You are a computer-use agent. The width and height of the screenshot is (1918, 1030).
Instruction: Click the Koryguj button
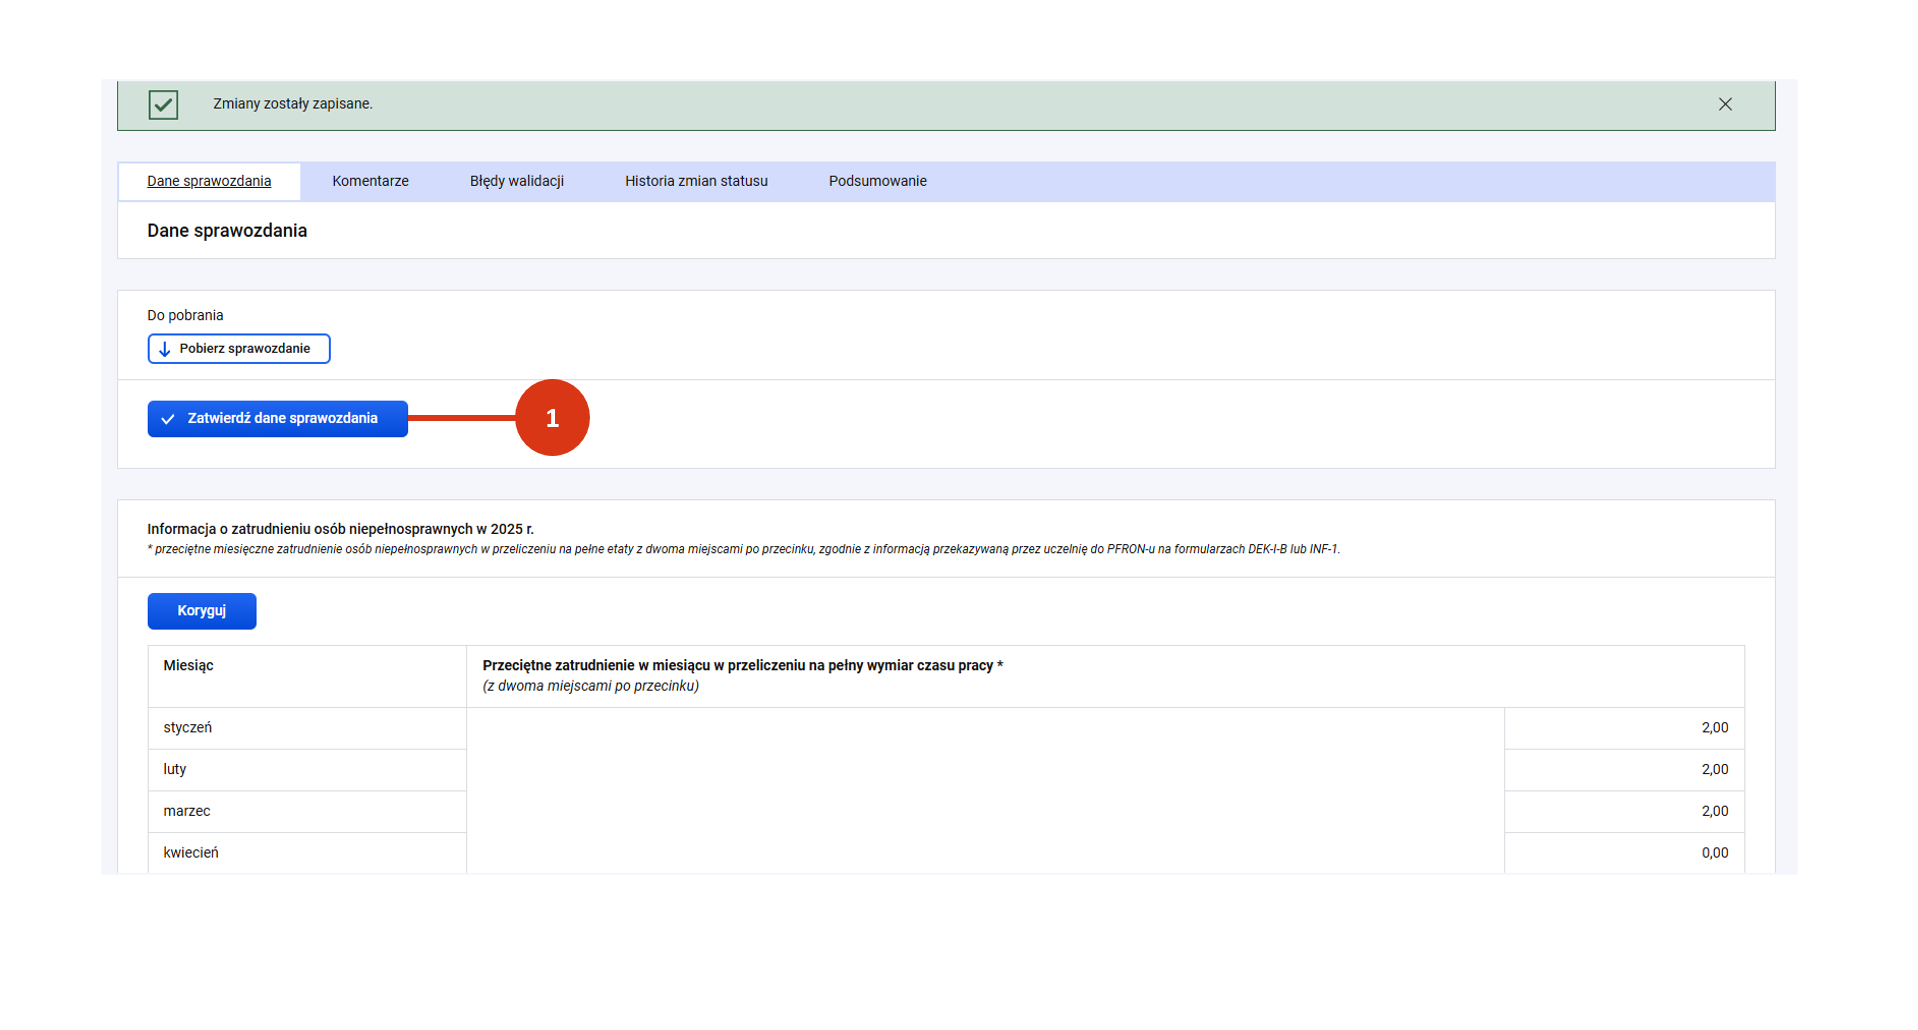[202, 611]
